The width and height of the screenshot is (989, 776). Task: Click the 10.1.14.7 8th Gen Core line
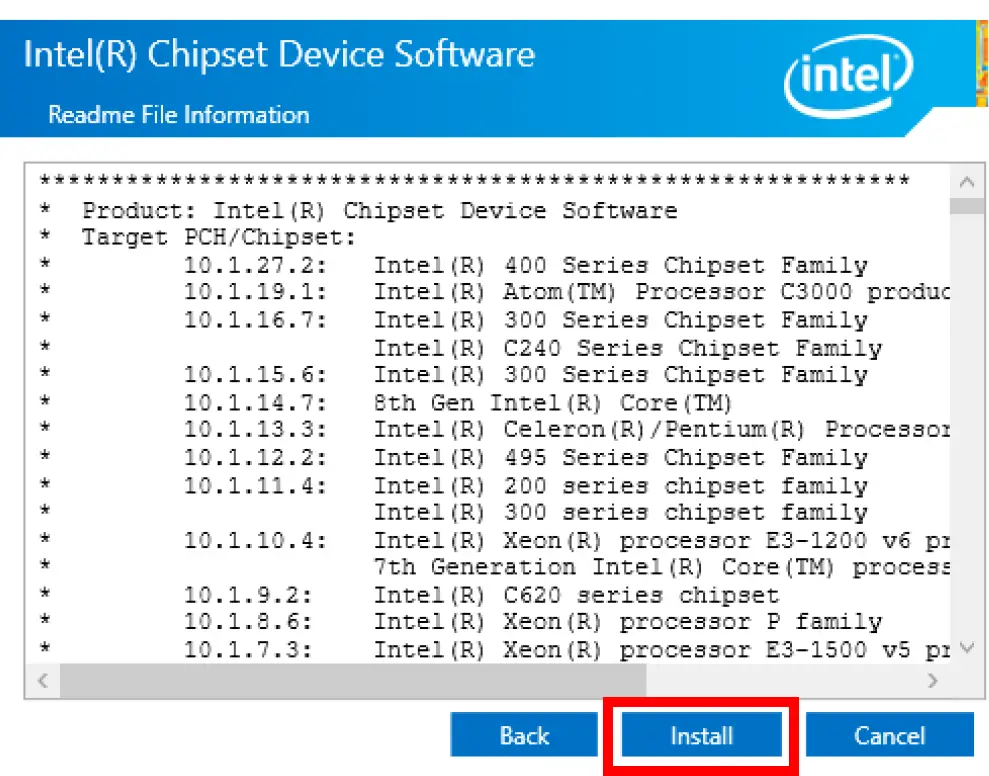(458, 403)
